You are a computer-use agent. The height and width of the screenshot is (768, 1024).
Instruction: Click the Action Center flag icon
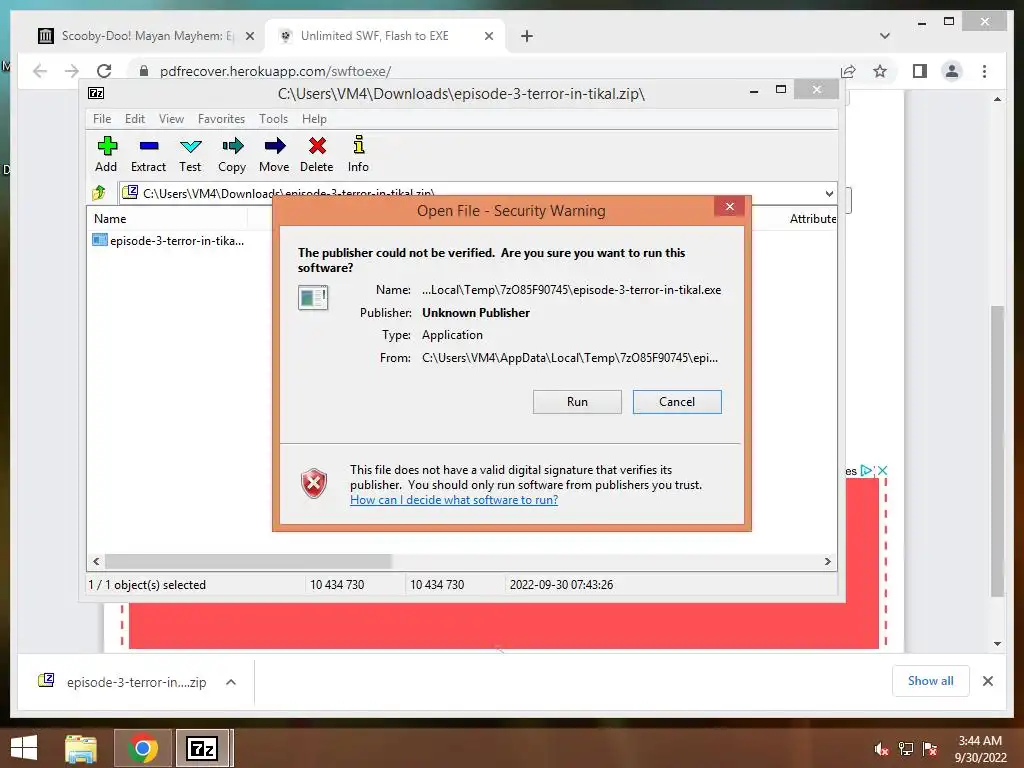click(x=930, y=749)
